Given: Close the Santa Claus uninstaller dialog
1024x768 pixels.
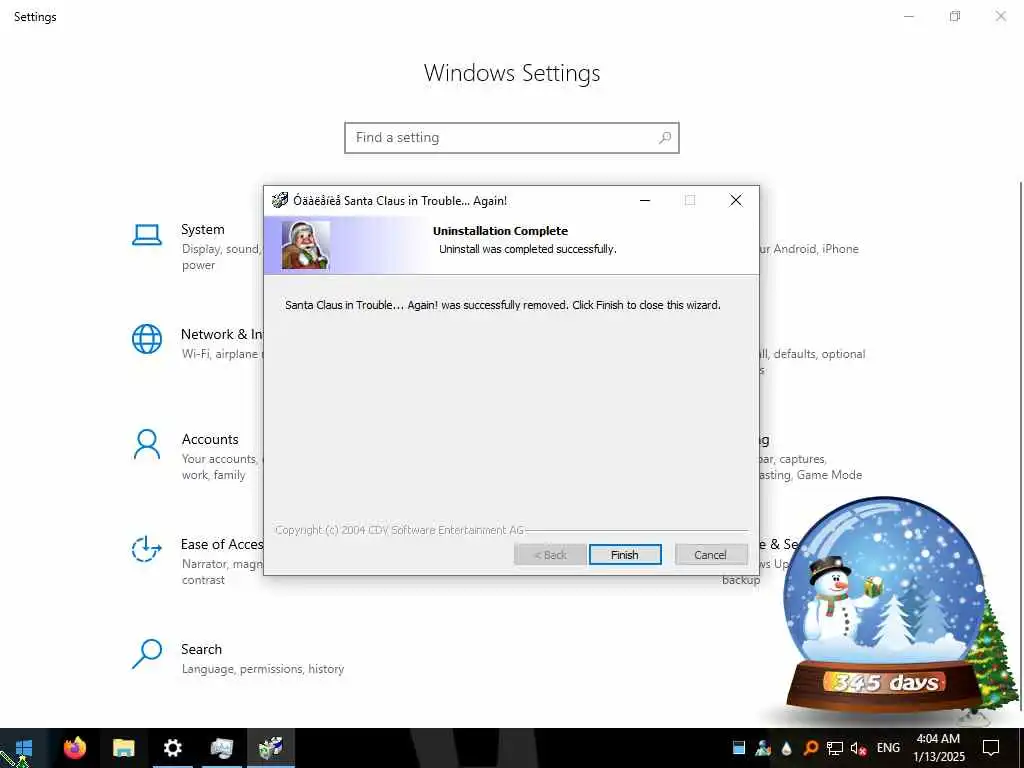Looking at the screenshot, I should (x=736, y=200).
